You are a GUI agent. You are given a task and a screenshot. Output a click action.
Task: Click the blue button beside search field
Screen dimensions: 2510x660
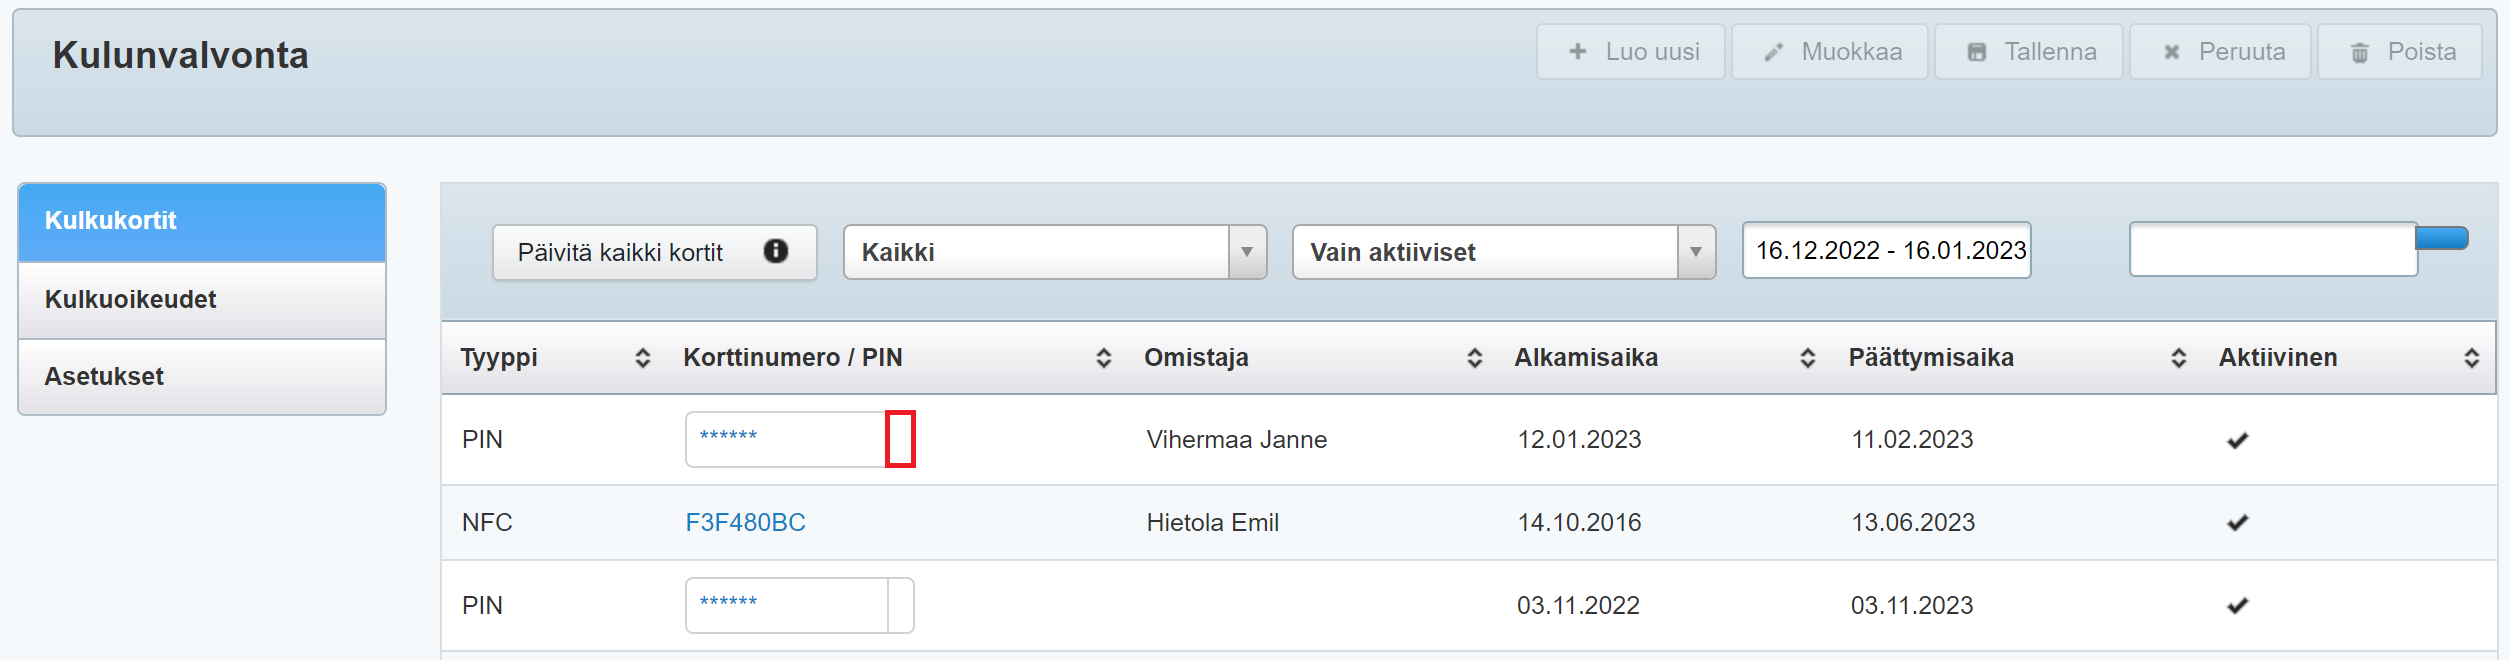click(2442, 238)
